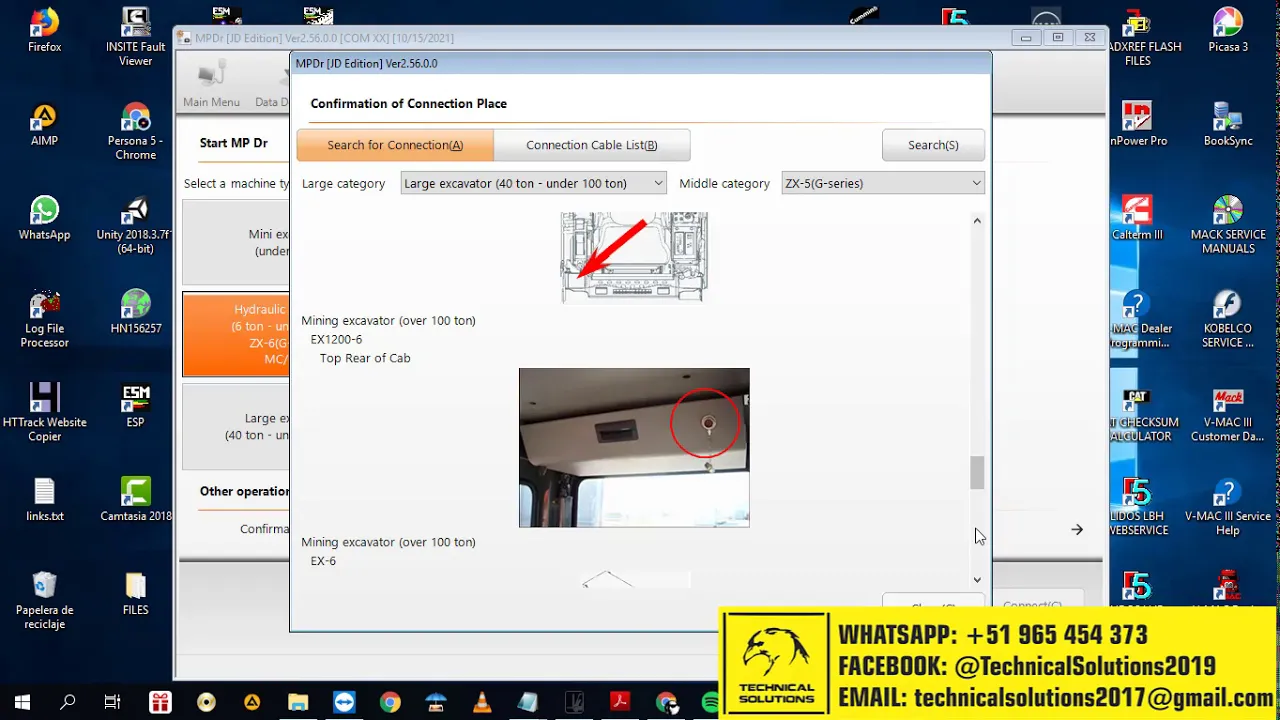Select the Mini excavator machine type button
This screenshot has width=1280, height=720.
pyautogui.click(x=236, y=242)
